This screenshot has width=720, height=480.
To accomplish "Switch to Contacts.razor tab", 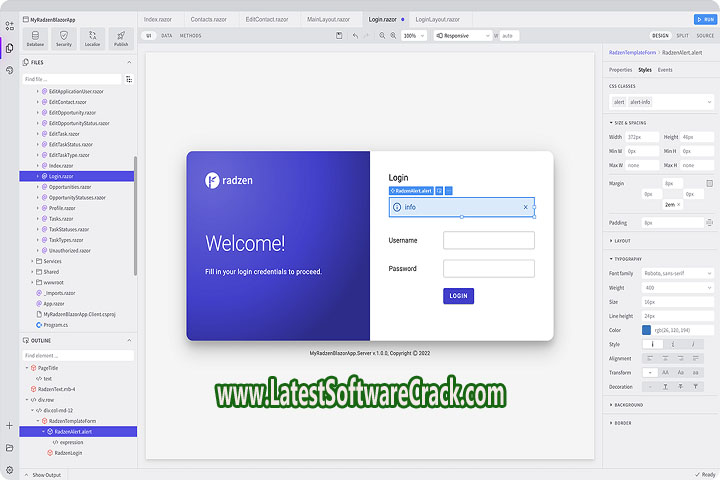I will [208, 19].
